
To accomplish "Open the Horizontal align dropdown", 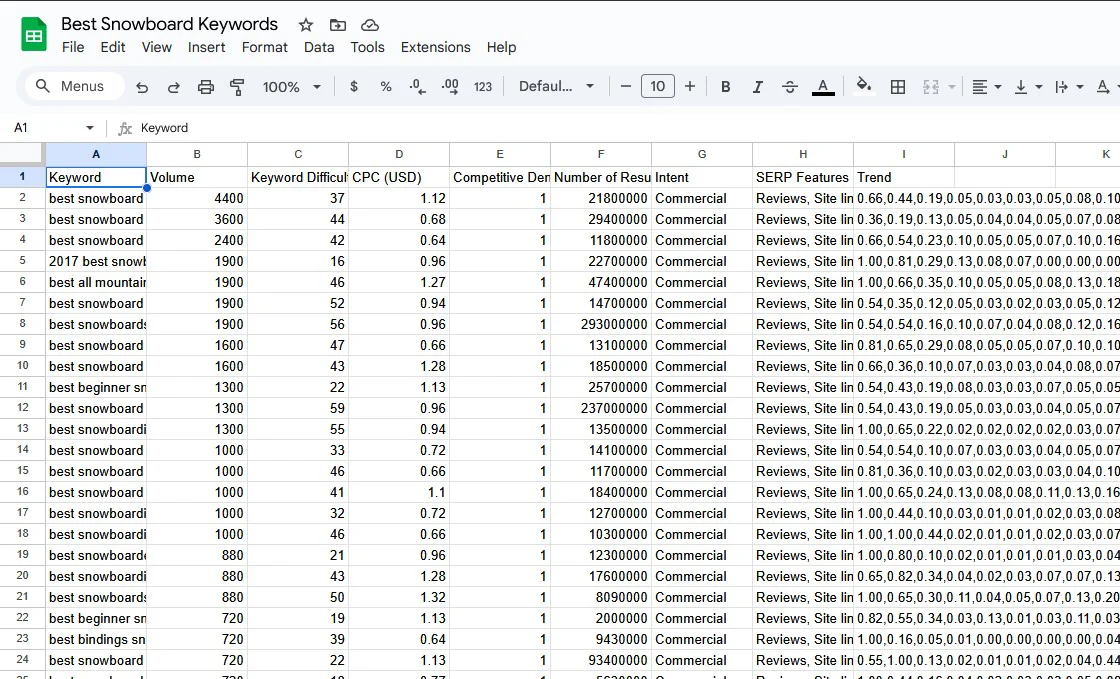I will (988, 86).
